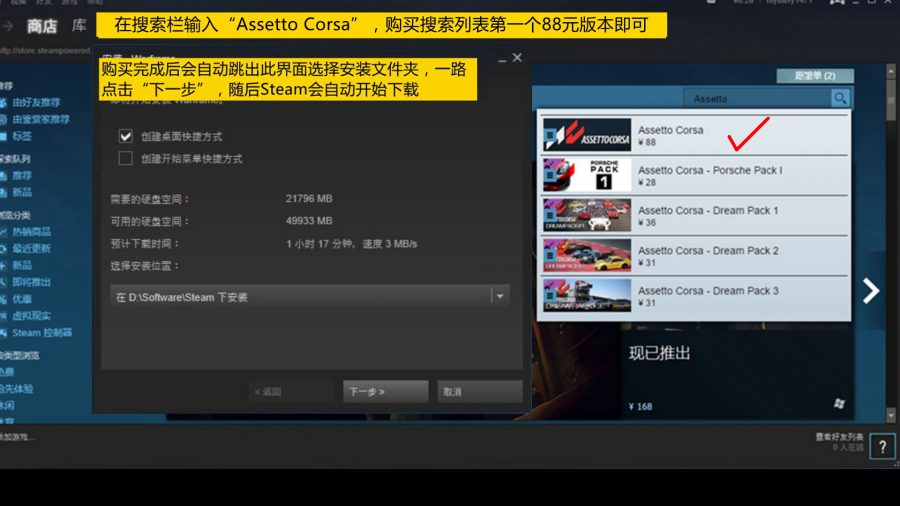900x506 pixels.
Task: Open the help question mark button
Action: 882,446
